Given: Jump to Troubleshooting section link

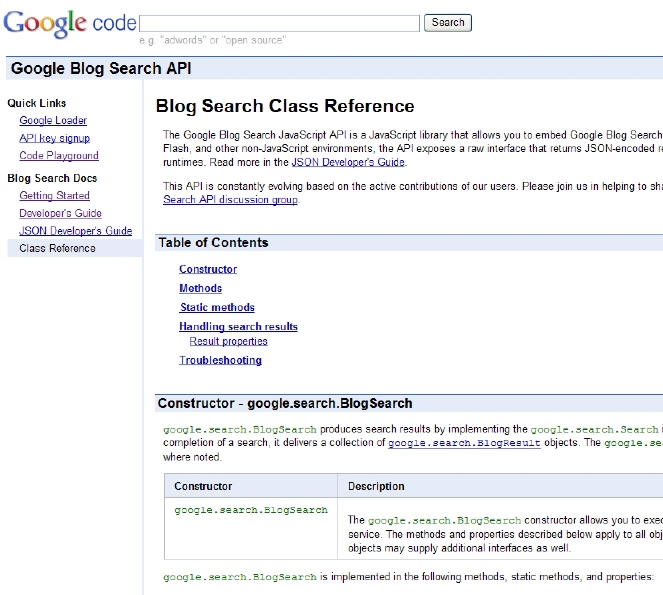Looking at the screenshot, I should point(220,360).
